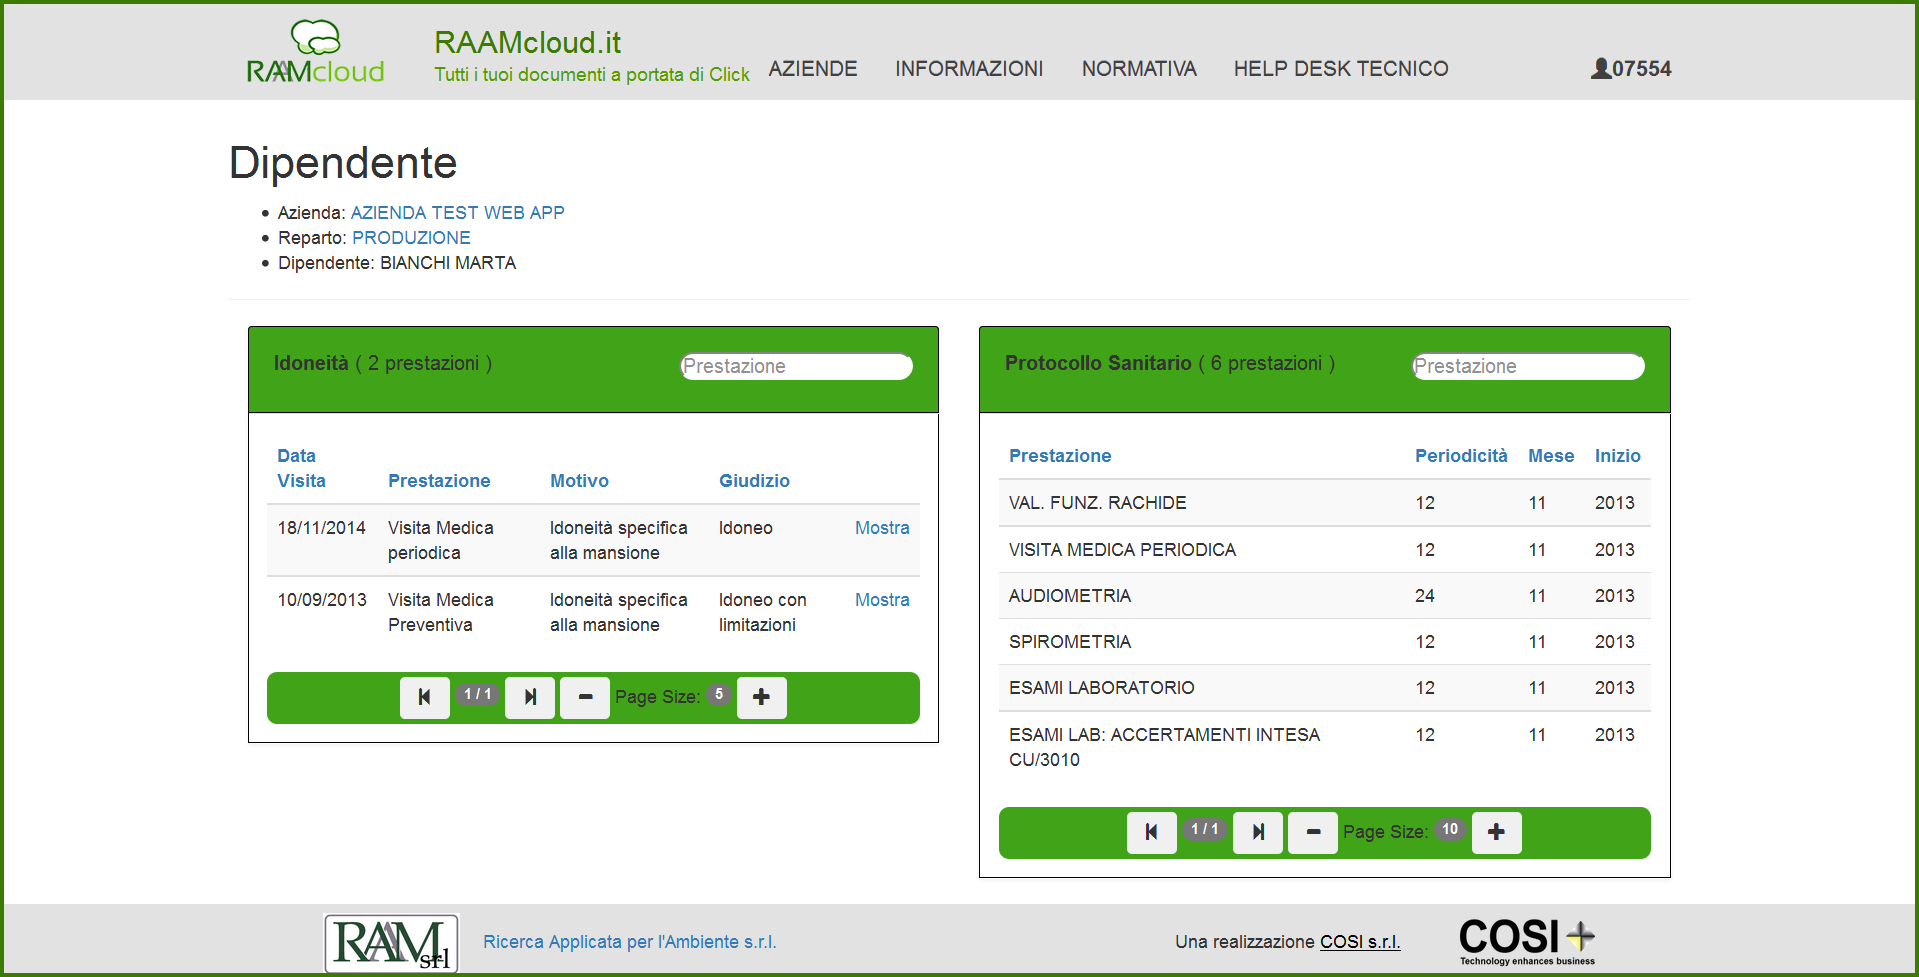Screen dimensions: 1919x977
Task: Go to first page in Protocollo Sanitario pager
Action: [x=1152, y=832]
